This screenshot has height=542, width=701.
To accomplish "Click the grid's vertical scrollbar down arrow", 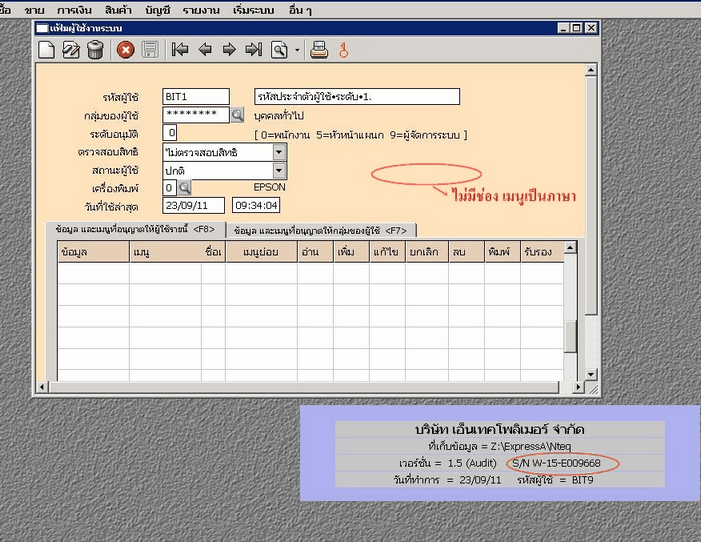I will [571, 375].
